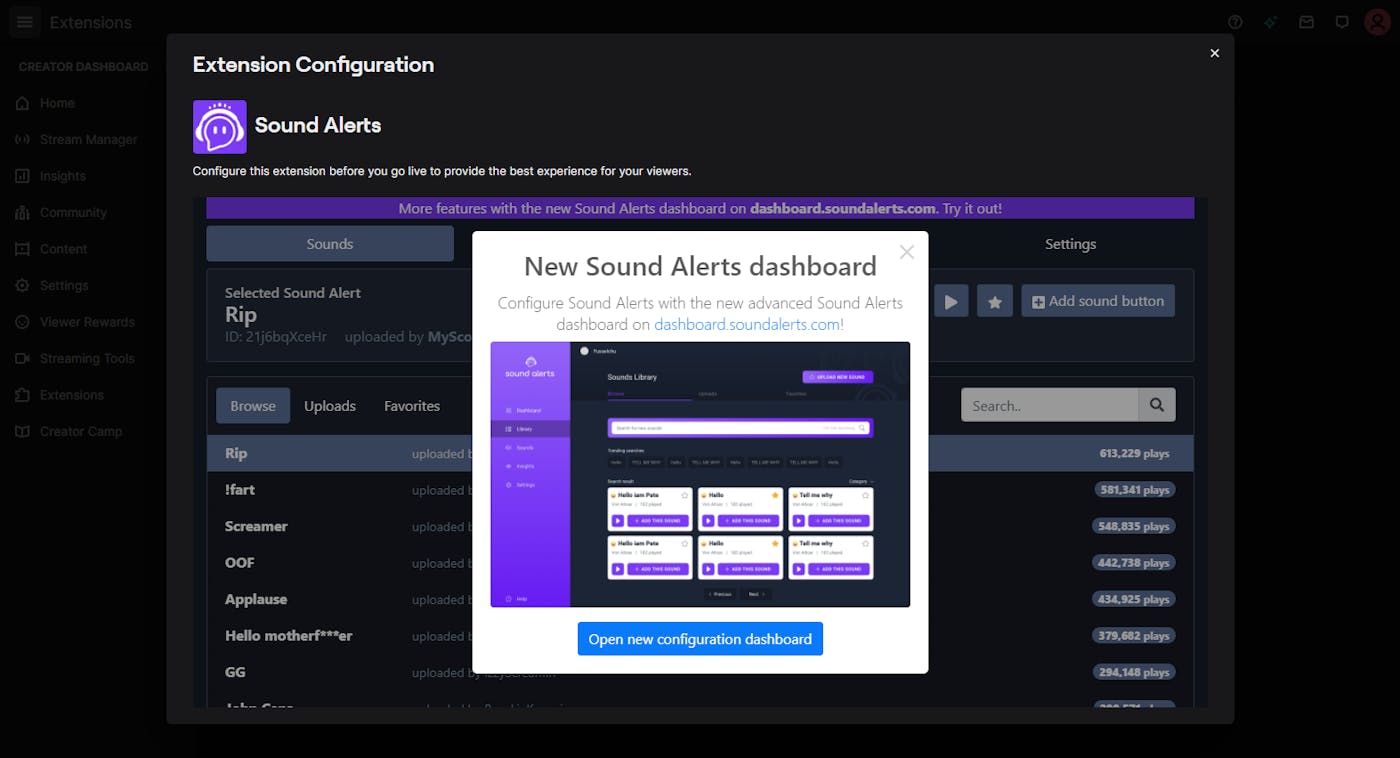This screenshot has width=1400, height=758.
Task: Open Stream Manager in sidebar
Action: (88, 139)
